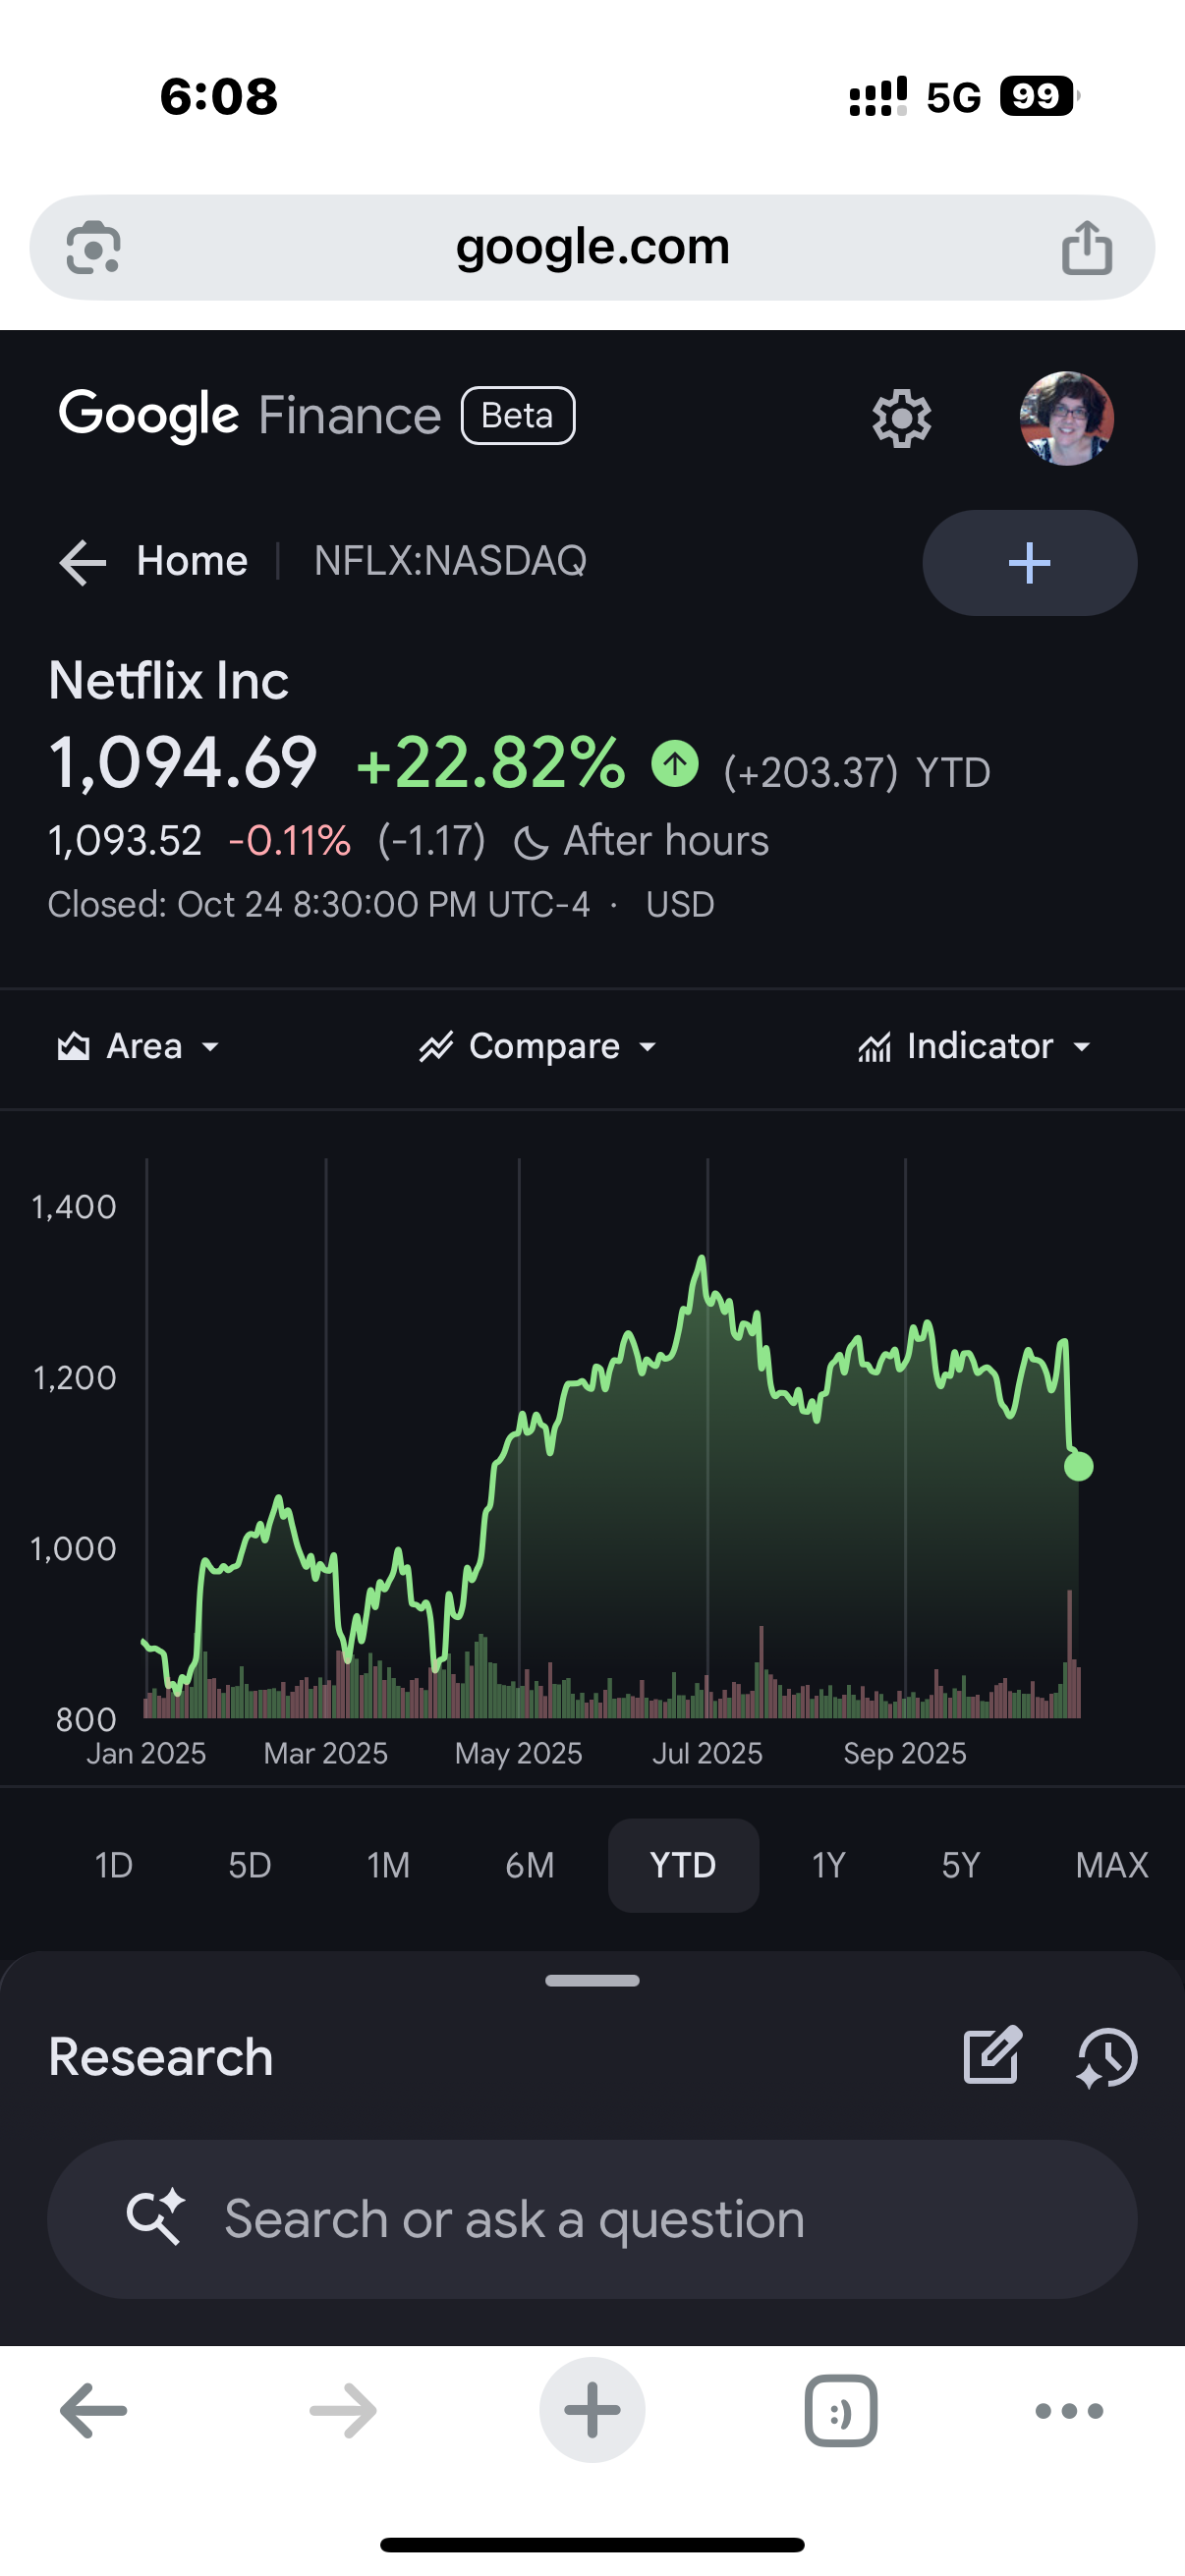1185x2576 pixels.
Task: Select the 5Y time range
Action: 960,1865
